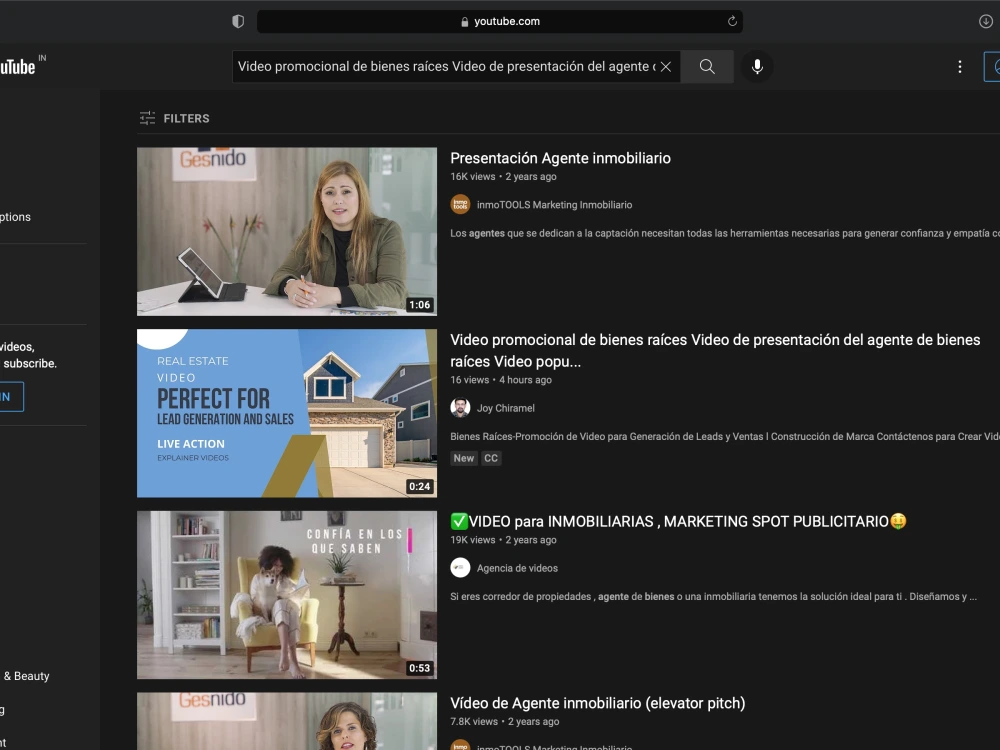The width and height of the screenshot is (1000, 750).
Task: Click the Joy Chiramel channel avatar
Action: click(460, 408)
